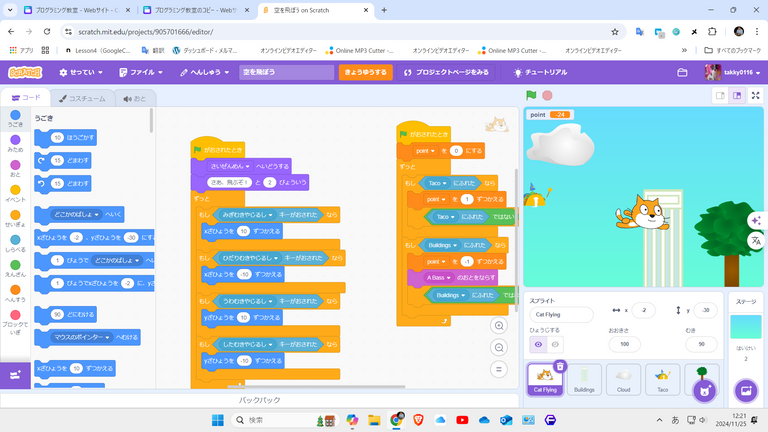The height and width of the screenshot is (432, 768).
Task: Open ひだりむきやじるし key dropdown
Action: point(250,258)
